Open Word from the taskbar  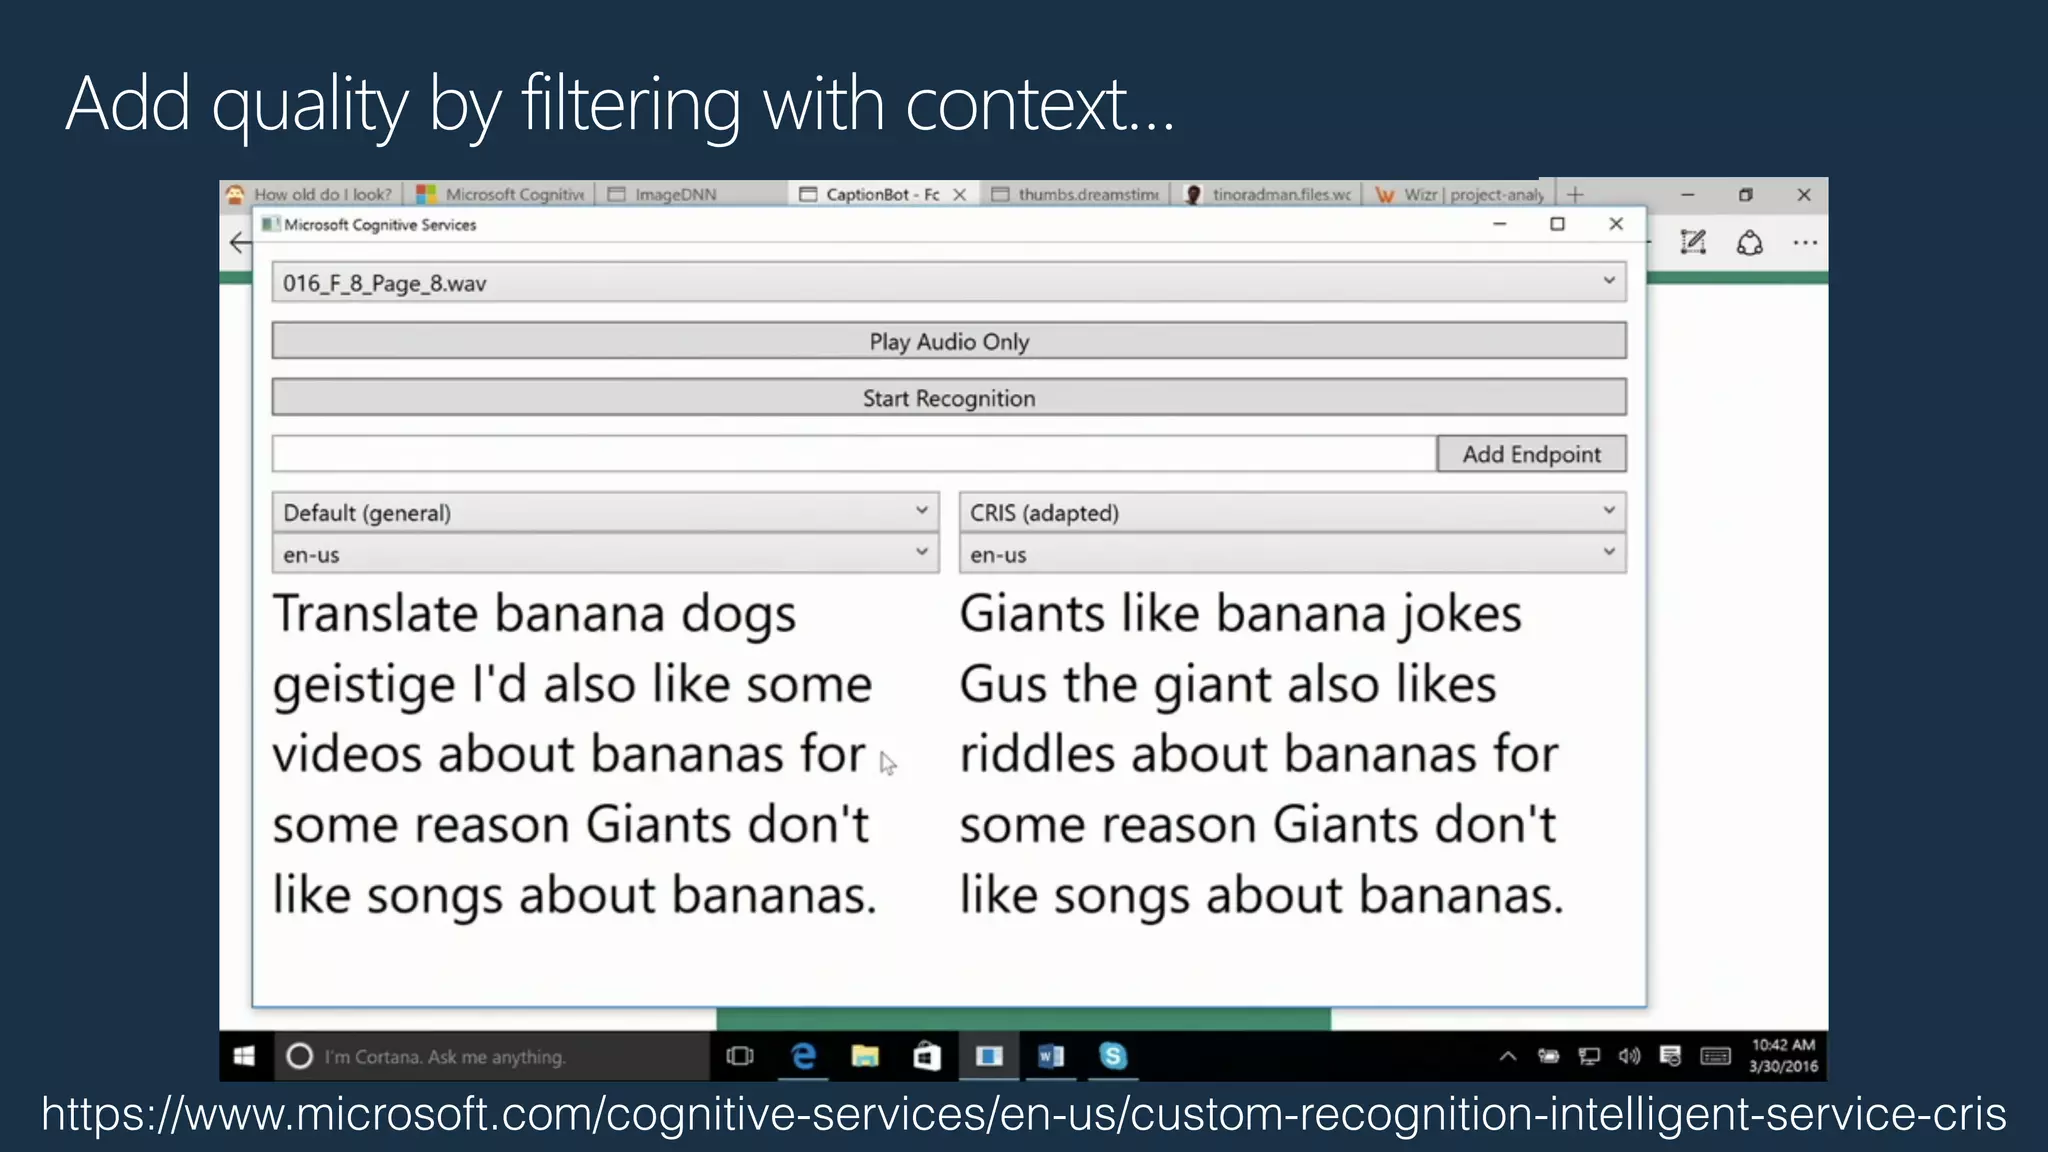1051,1056
